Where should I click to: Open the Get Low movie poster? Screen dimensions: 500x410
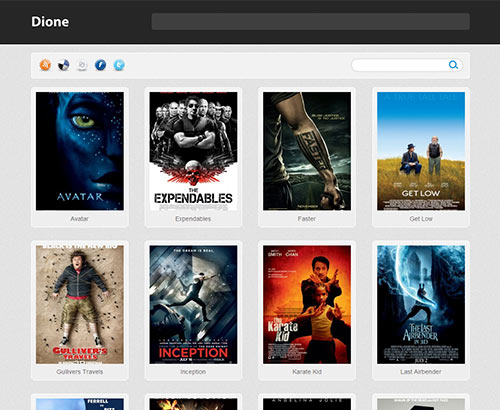[421, 151]
